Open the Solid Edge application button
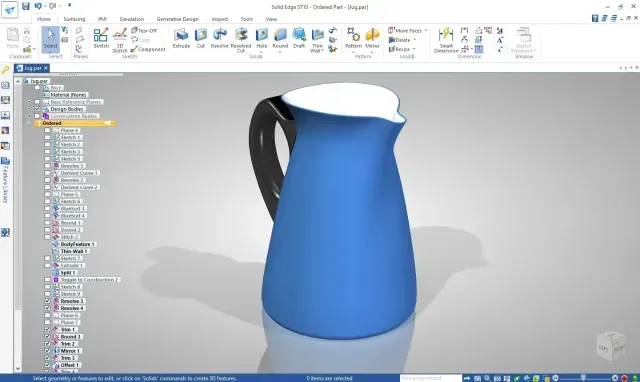Screen dimensions: 640x382 click(x=9, y=10)
